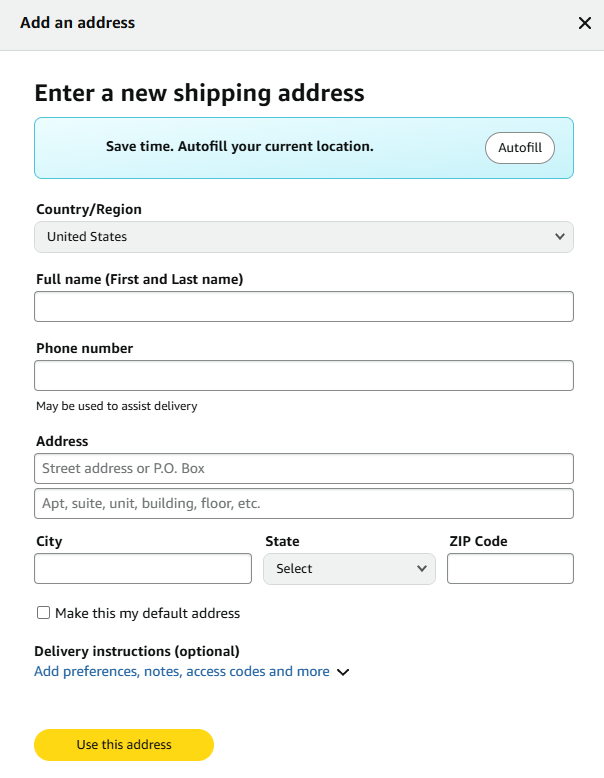Expand delivery instructions with the chevron
The width and height of the screenshot is (604, 778).
(343, 672)
